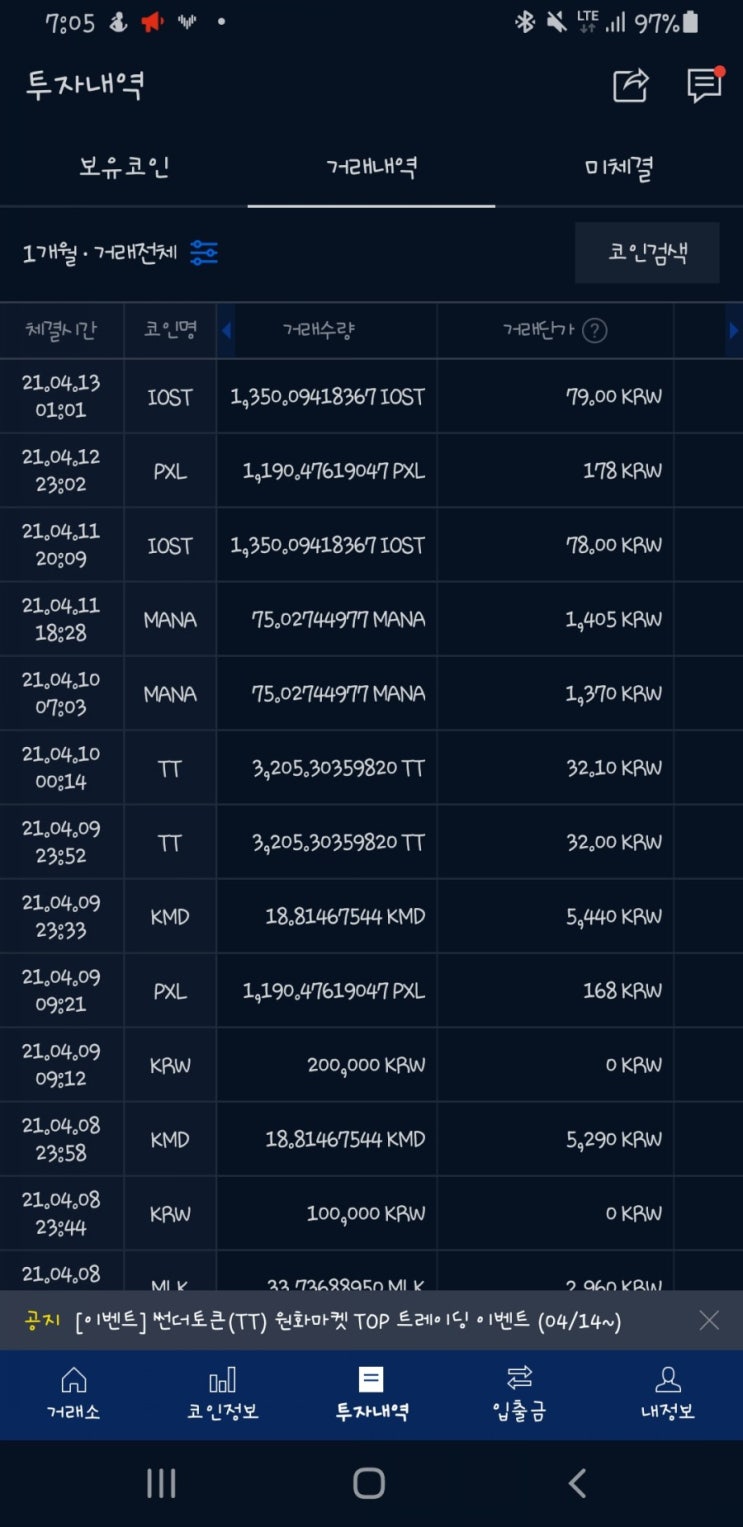Tap the Android back navigation button
Image resolution: width=743 pixels, height=1527 pixels.
tap(577, 1483)
